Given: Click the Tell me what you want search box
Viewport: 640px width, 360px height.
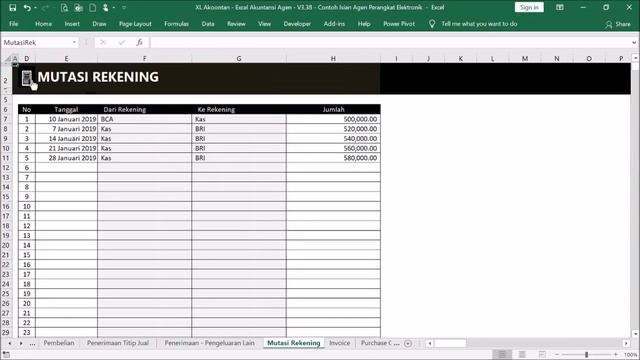Looking at the screenshot, I should click(x=479, y=24).
